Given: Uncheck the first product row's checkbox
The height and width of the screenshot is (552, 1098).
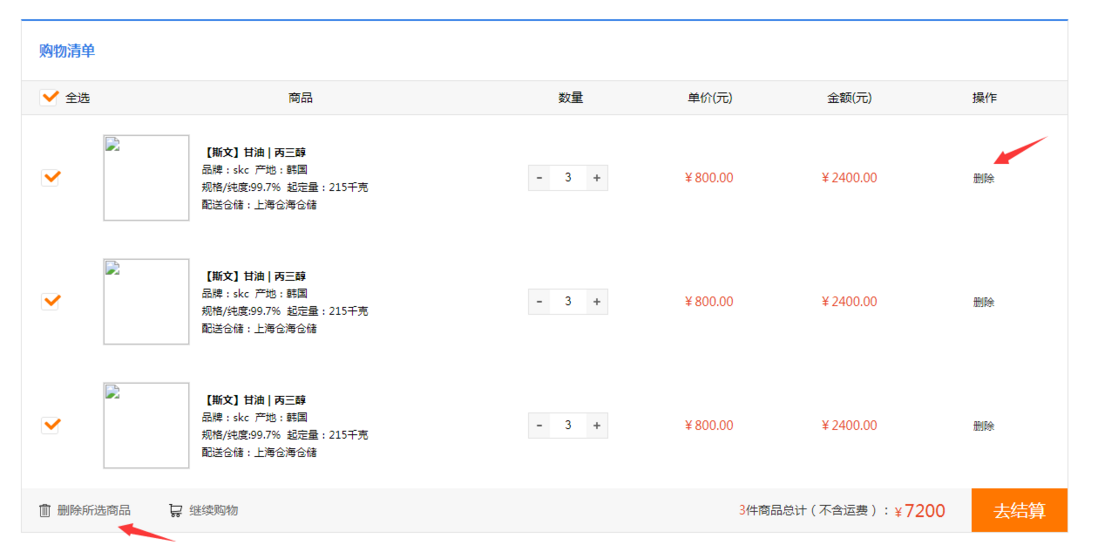Looking at the screenshot, I should (x=50, y=177).
